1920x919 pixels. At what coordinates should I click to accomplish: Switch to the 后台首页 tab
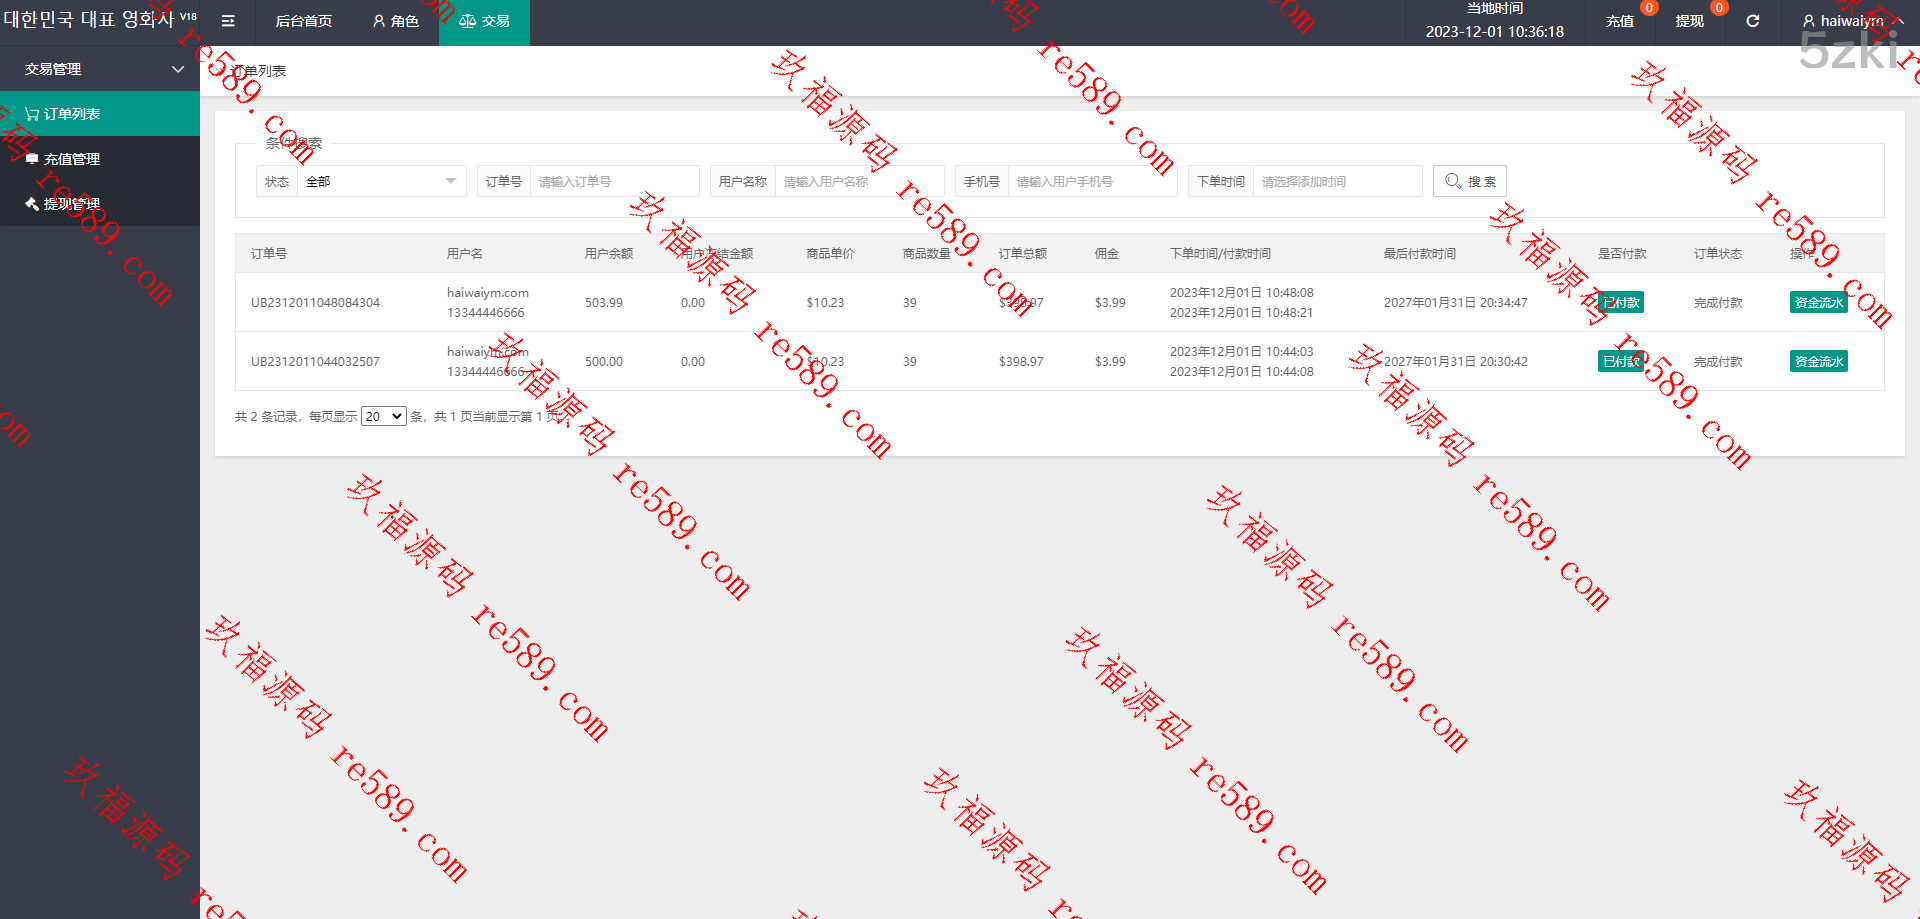(x=303, y=21)
